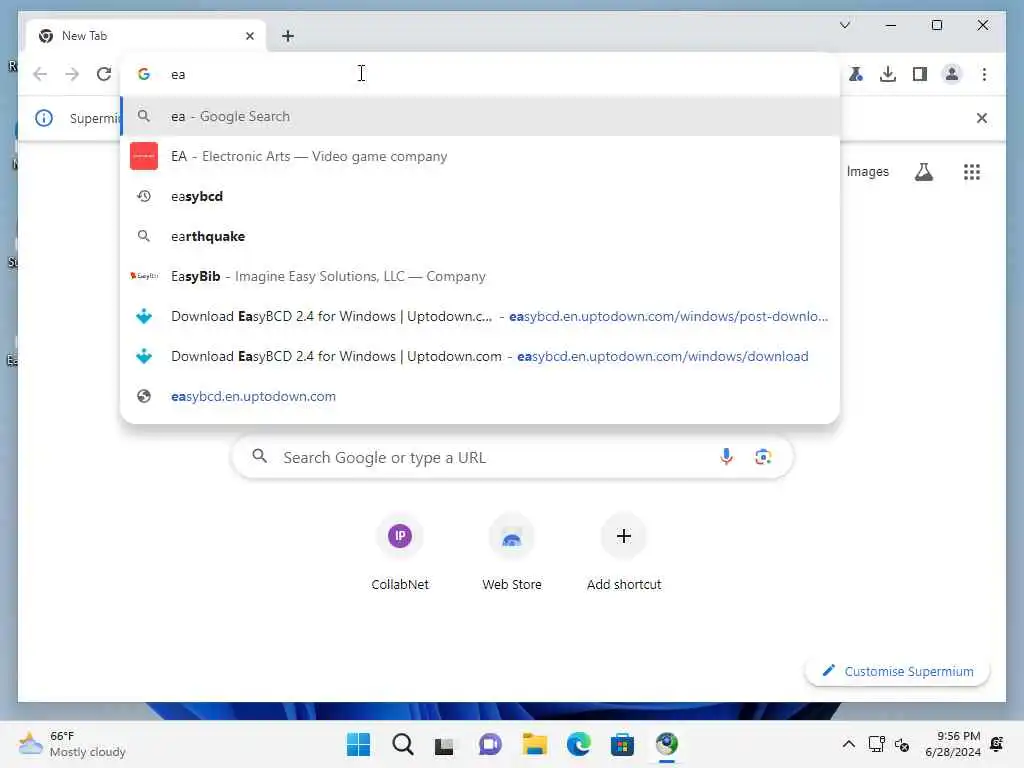Show hidden system tray icons
1024x768 pixels.
click(848, 744)
